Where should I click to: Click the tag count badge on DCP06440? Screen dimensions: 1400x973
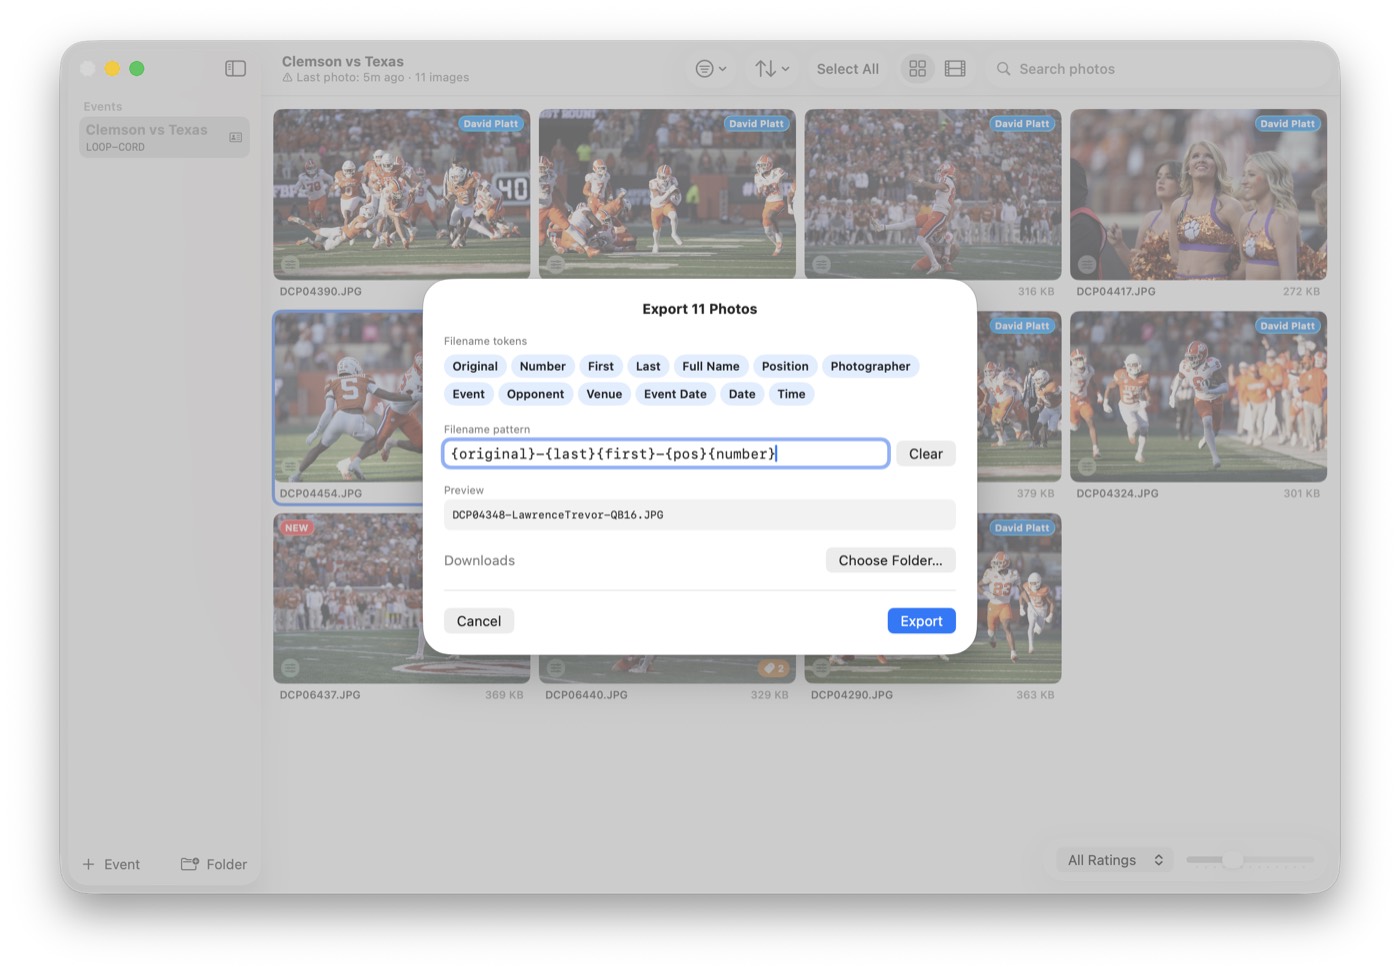tap(774, 668)
